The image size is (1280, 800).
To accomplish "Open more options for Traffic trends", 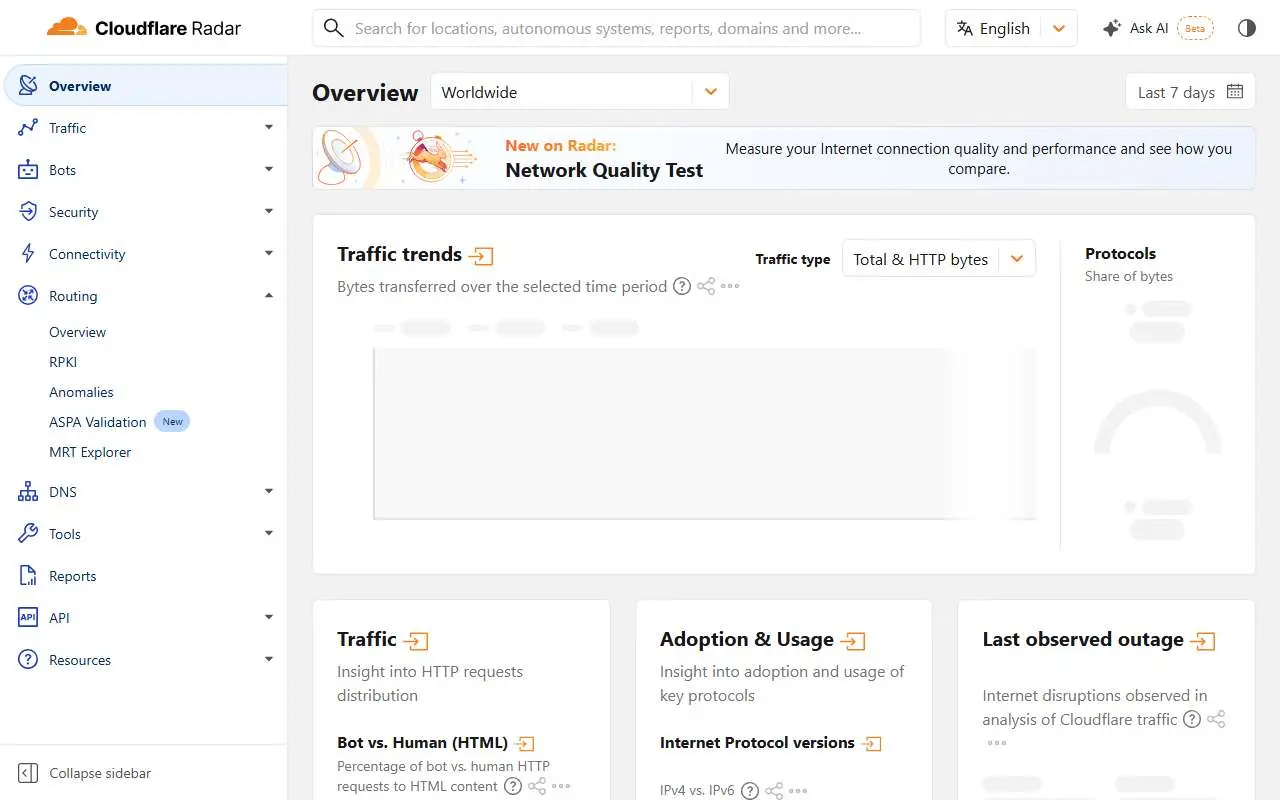I will (730, 286).
